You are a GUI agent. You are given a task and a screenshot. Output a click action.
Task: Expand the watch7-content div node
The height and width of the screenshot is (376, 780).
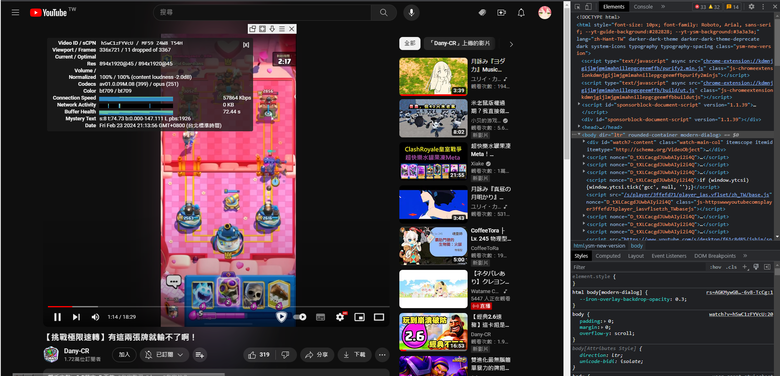pos(584,142)
